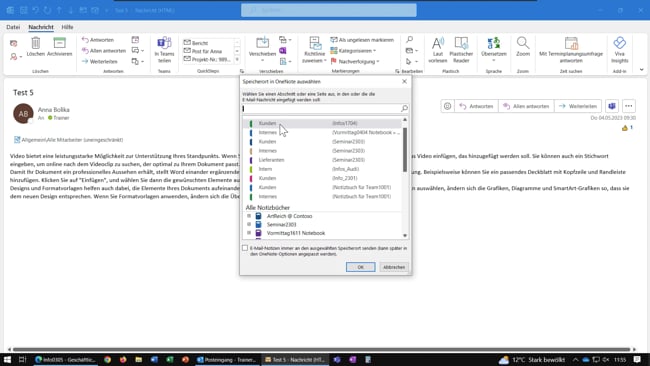Send to OneNote via purple ribbon icon
Screen dimensions: 650x366
tap(283, 51)
